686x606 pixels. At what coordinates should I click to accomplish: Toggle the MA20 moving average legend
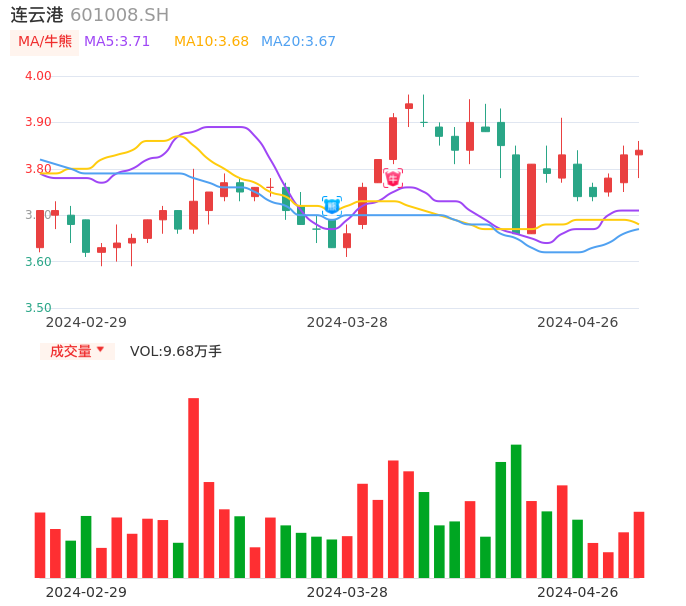click(298, 42)
